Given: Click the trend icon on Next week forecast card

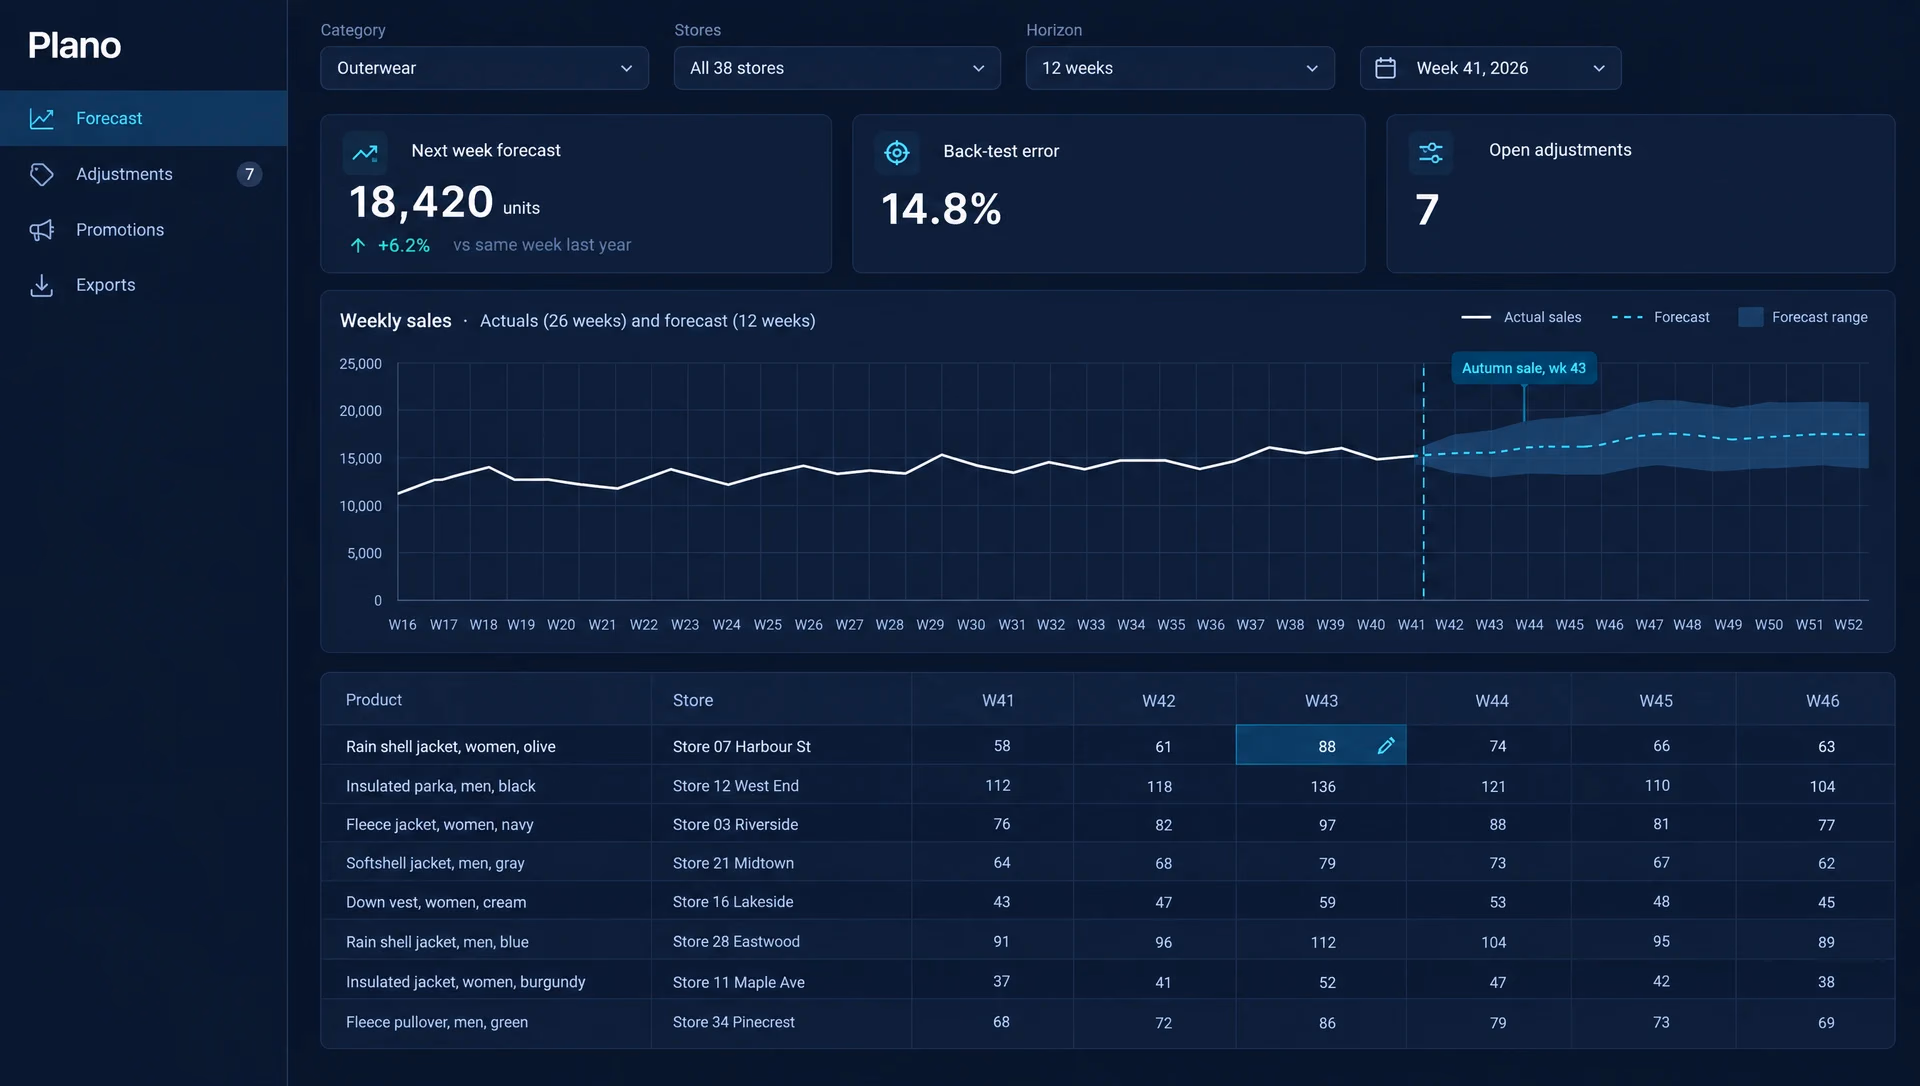Looking at the screenshot, I should tap(365, 153).
